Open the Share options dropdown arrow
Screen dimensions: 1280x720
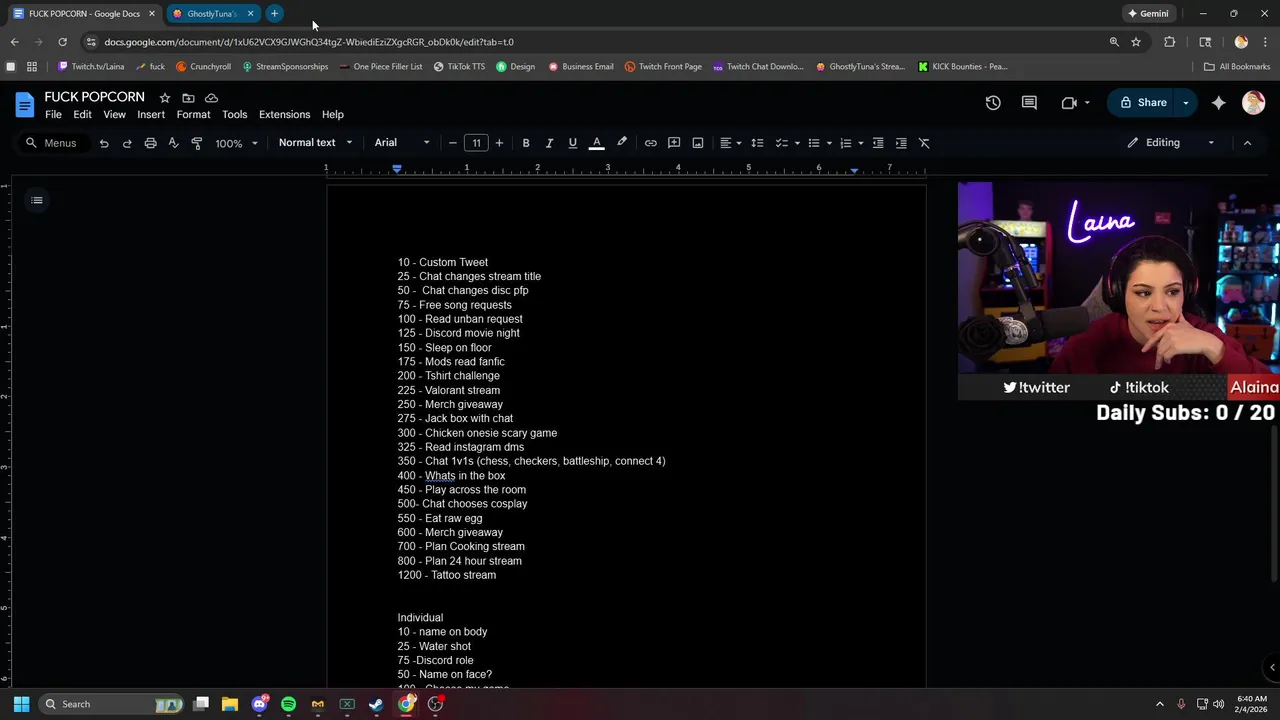[1186, 102]
